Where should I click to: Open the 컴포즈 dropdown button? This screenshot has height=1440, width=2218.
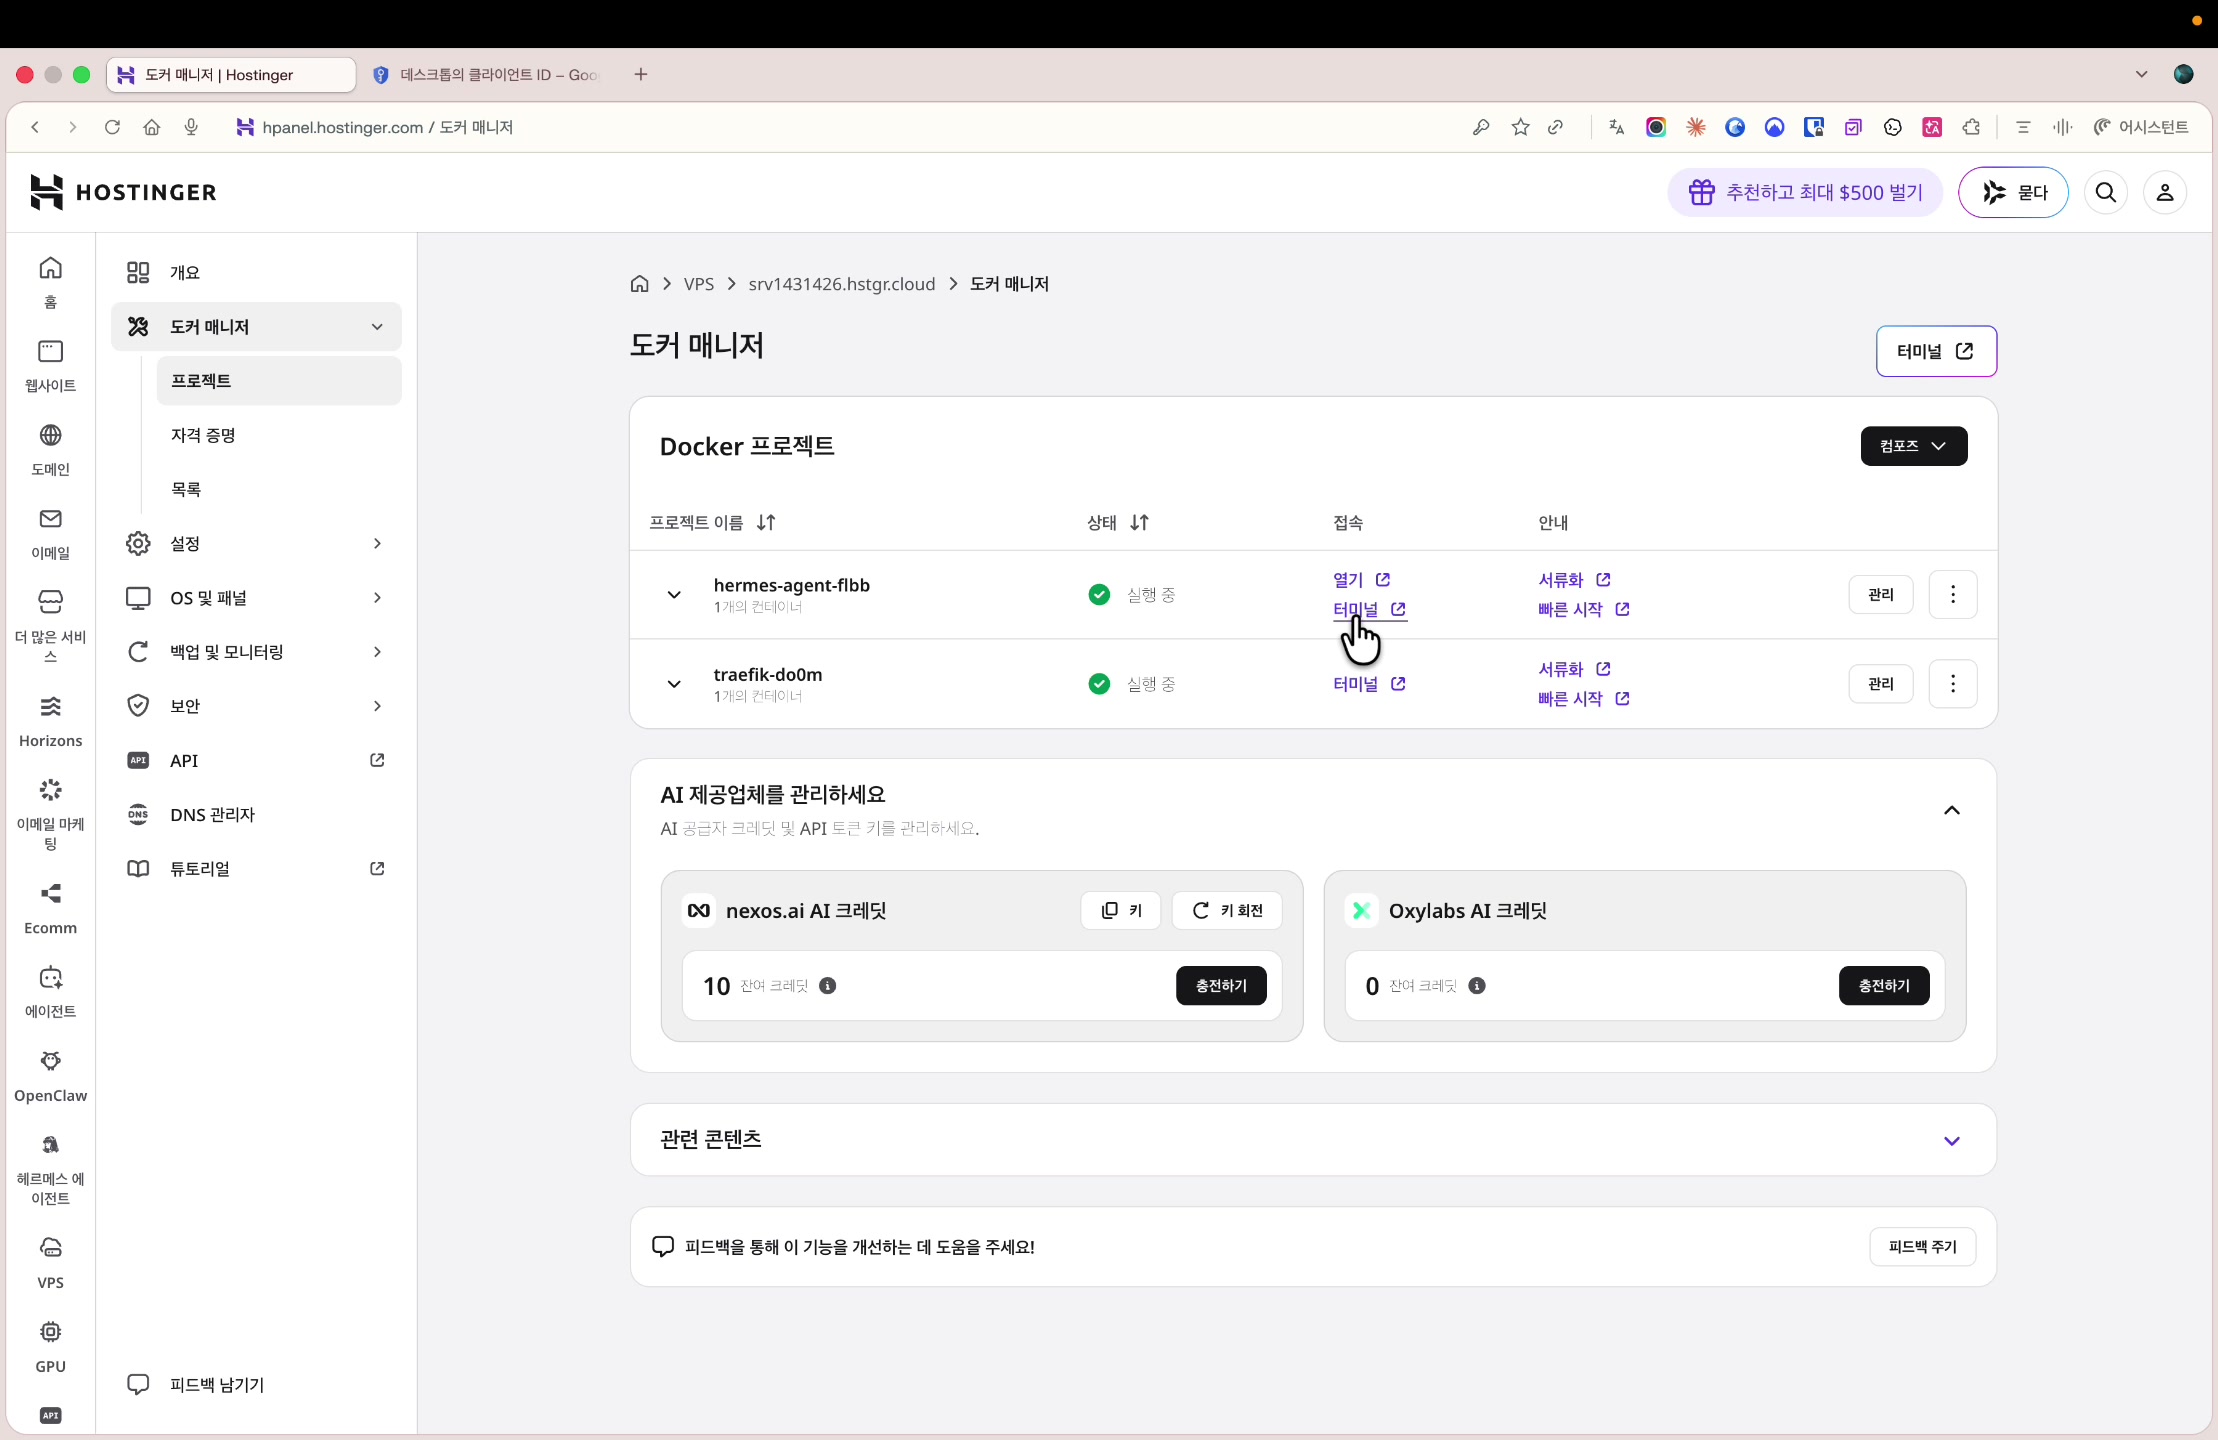point(1914,446)
